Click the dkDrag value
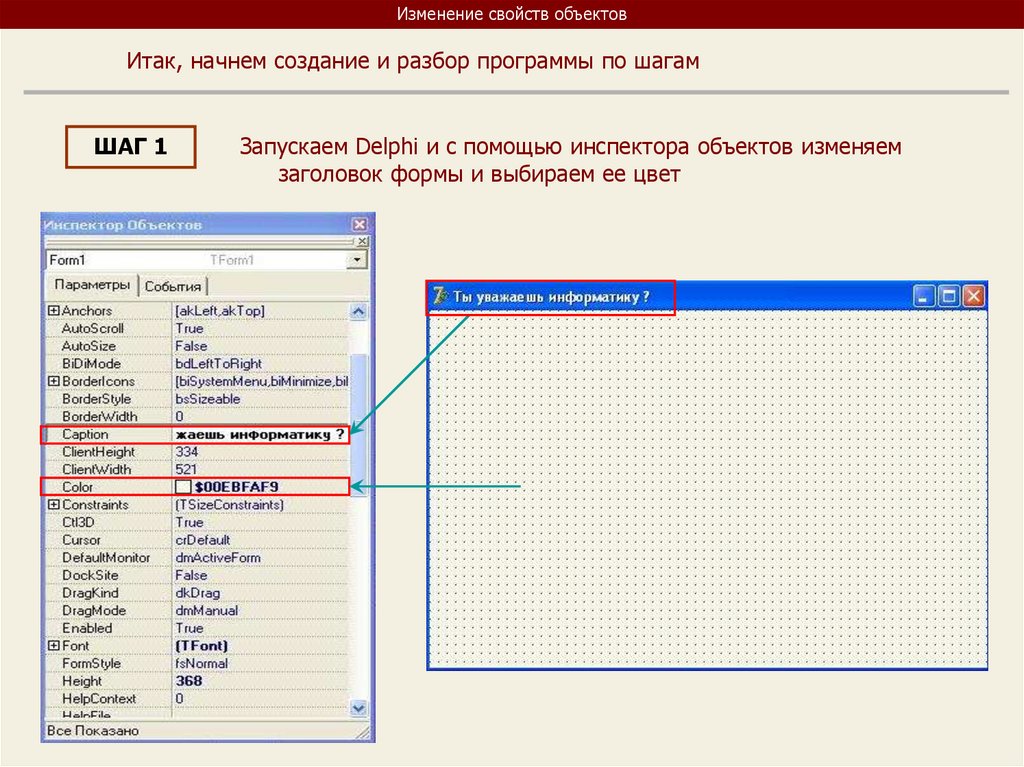 click(x=198, y=593)
